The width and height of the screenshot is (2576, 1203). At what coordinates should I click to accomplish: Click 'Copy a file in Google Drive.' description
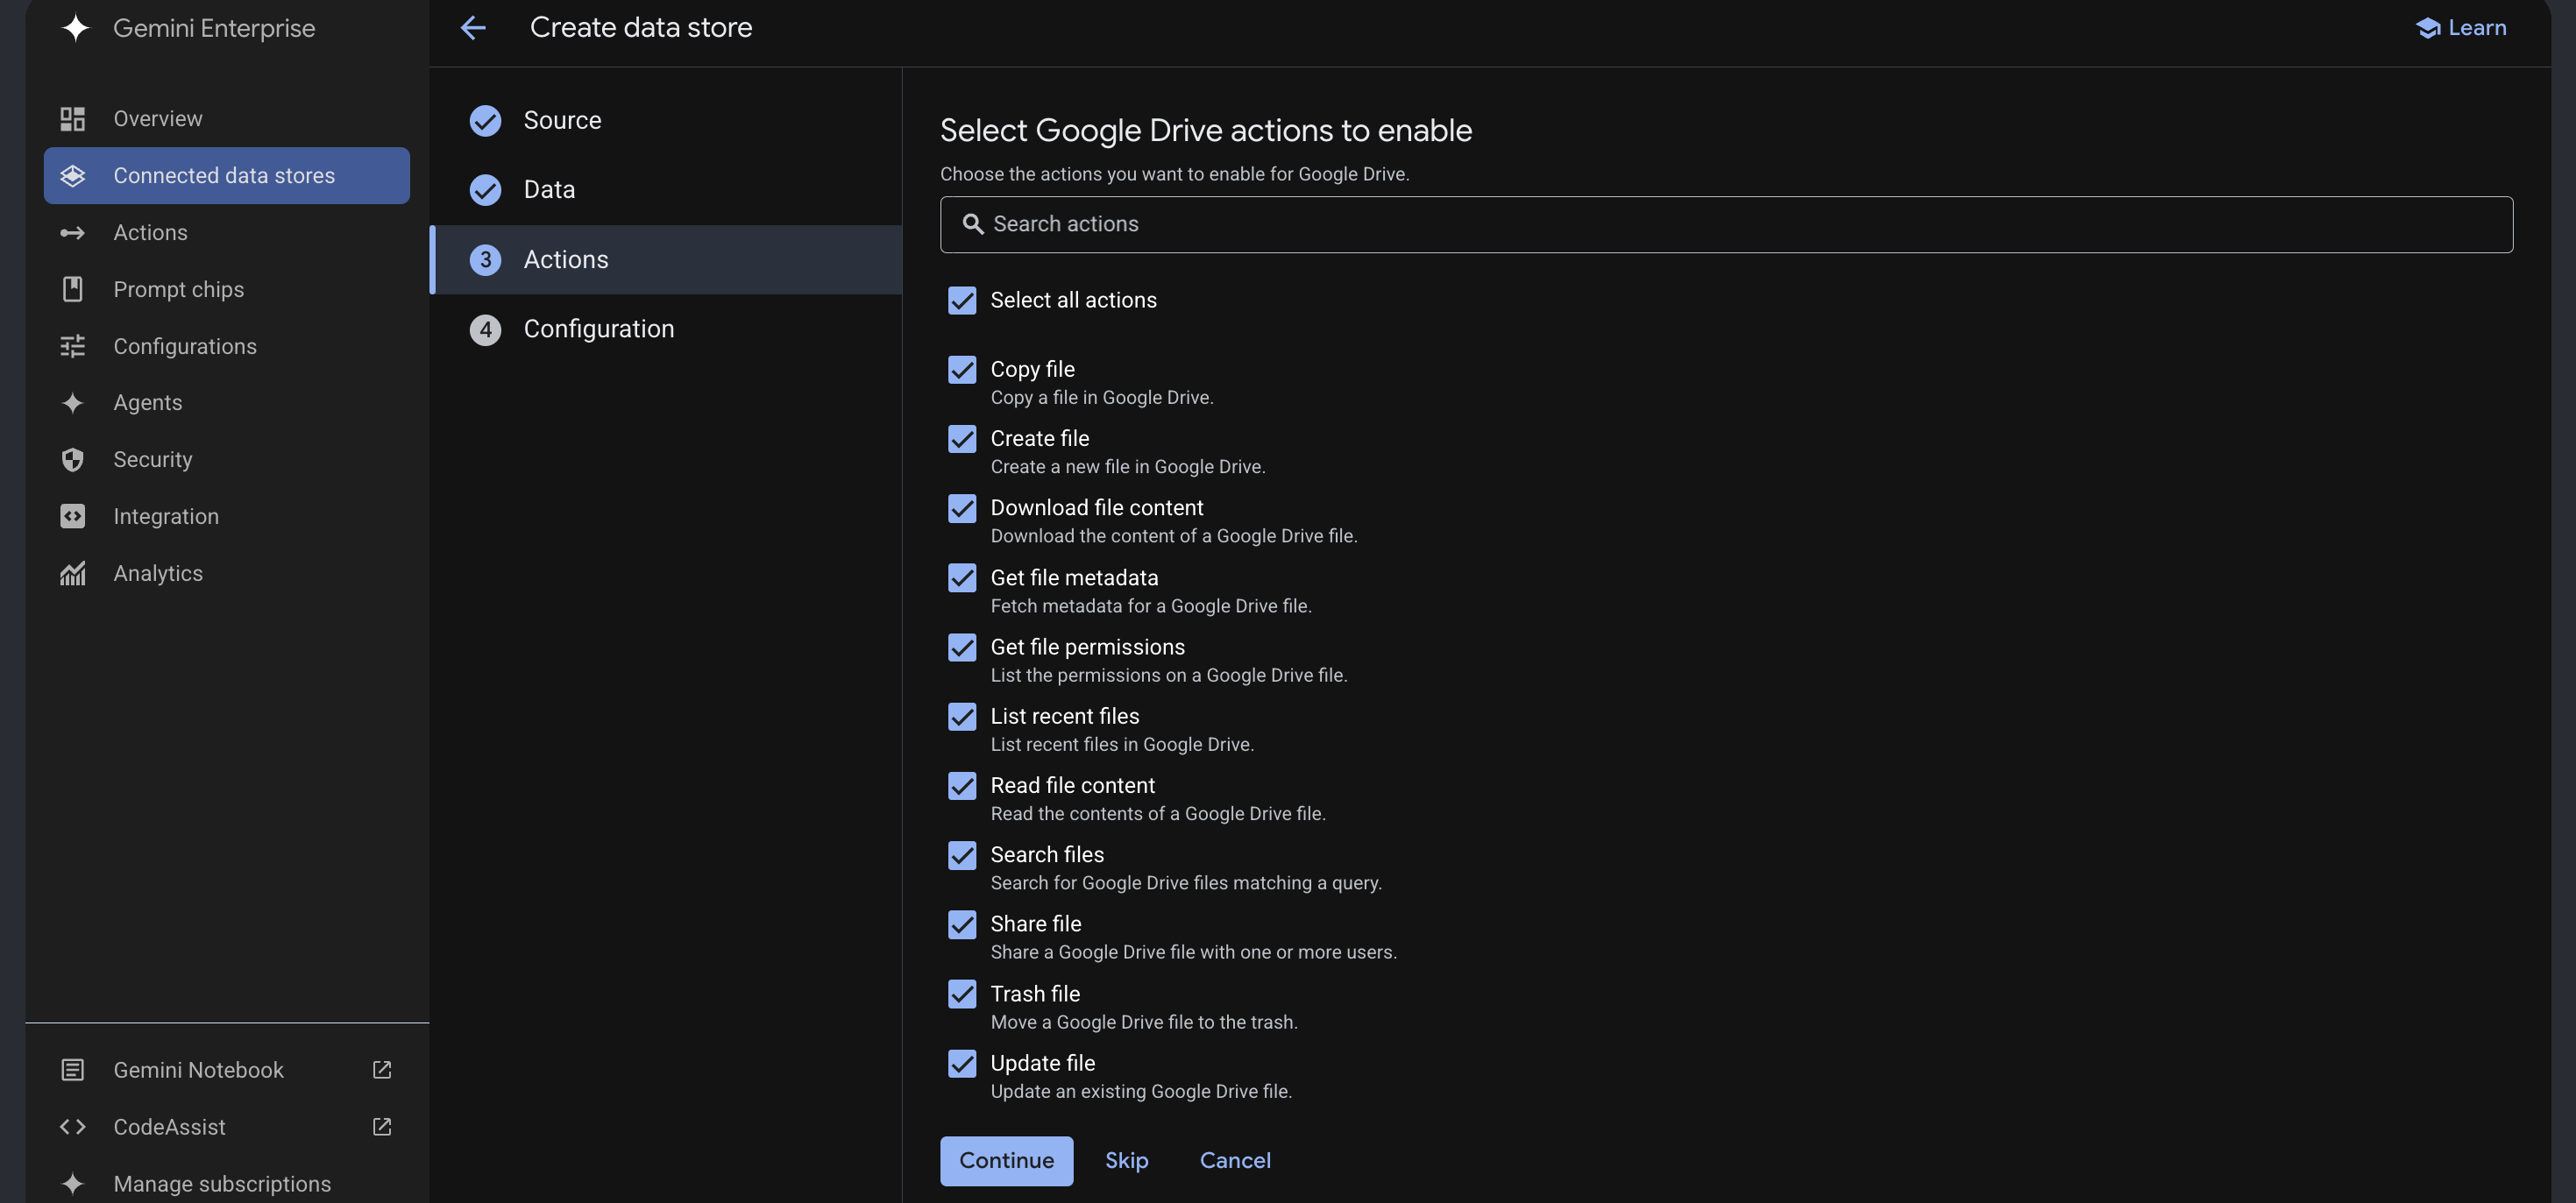(x=1102, y=398)
